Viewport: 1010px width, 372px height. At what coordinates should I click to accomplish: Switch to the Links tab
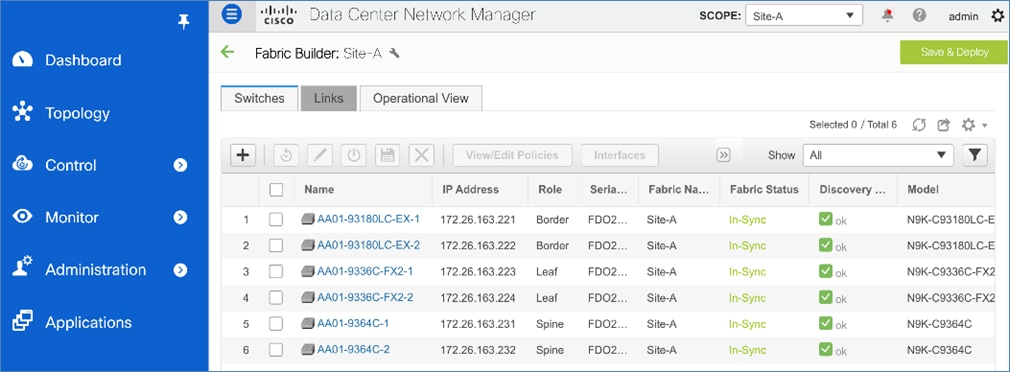(329, 98)
